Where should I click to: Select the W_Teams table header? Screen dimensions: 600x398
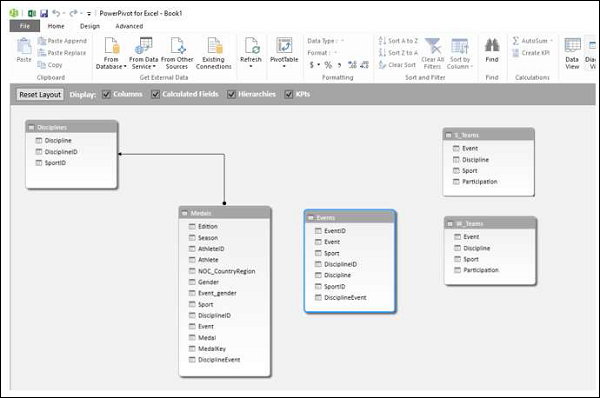tap(490, 223)
